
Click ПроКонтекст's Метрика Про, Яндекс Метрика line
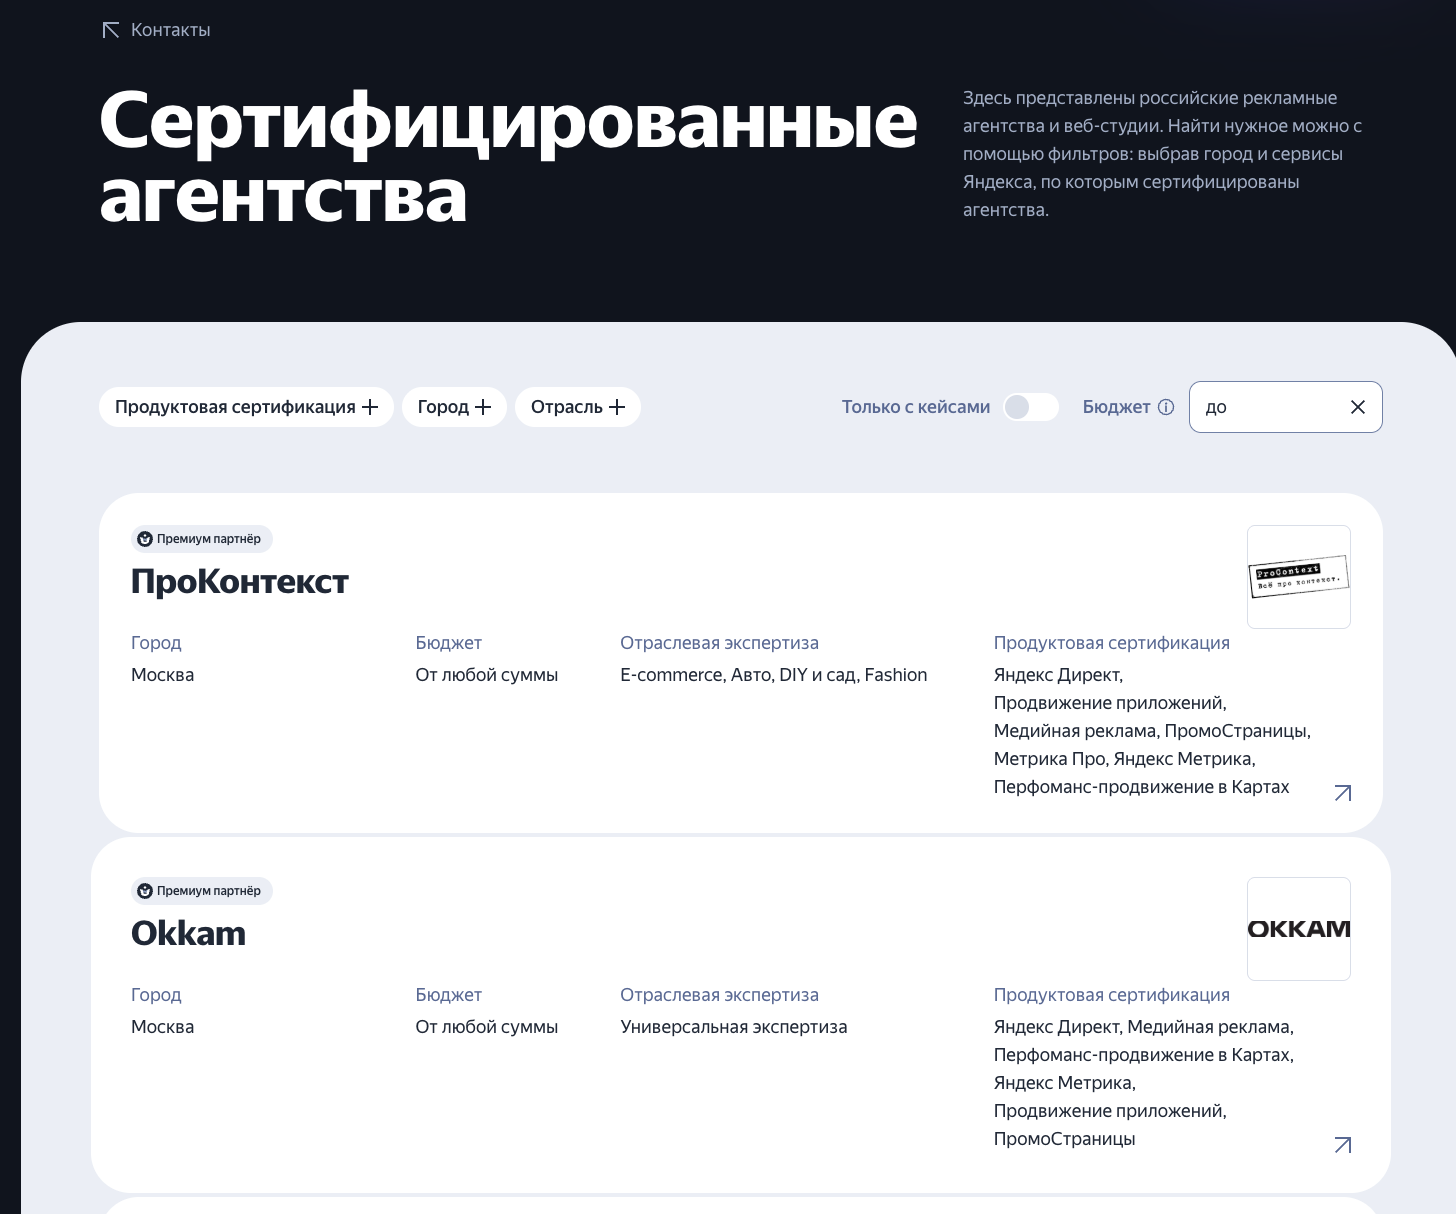[1125, 759]
